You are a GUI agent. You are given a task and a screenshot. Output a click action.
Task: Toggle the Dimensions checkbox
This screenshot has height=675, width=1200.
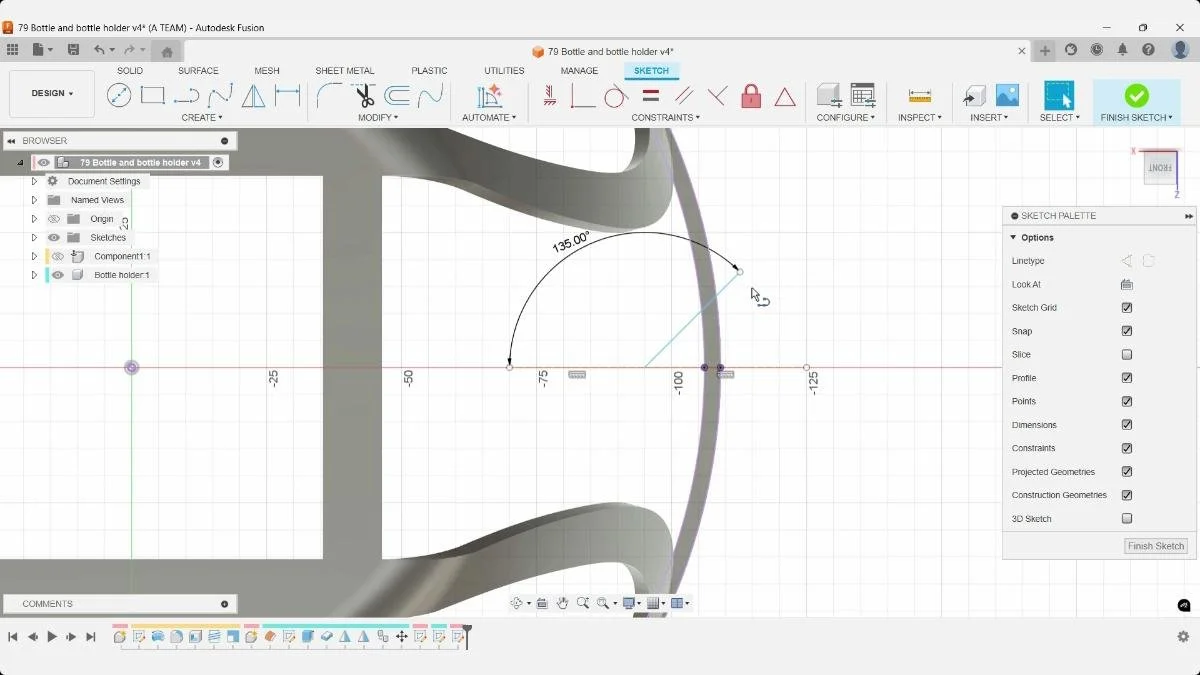coord(1127,425)
